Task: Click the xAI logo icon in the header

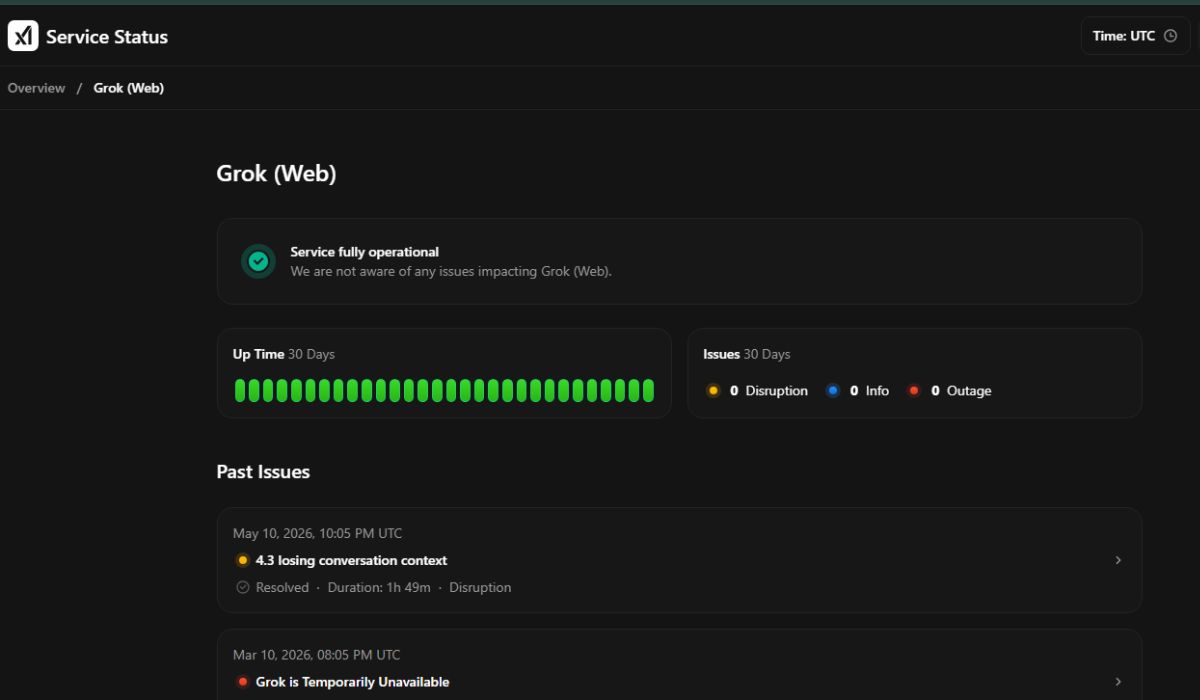Action: pyautogui.click(x=23, y=36)
